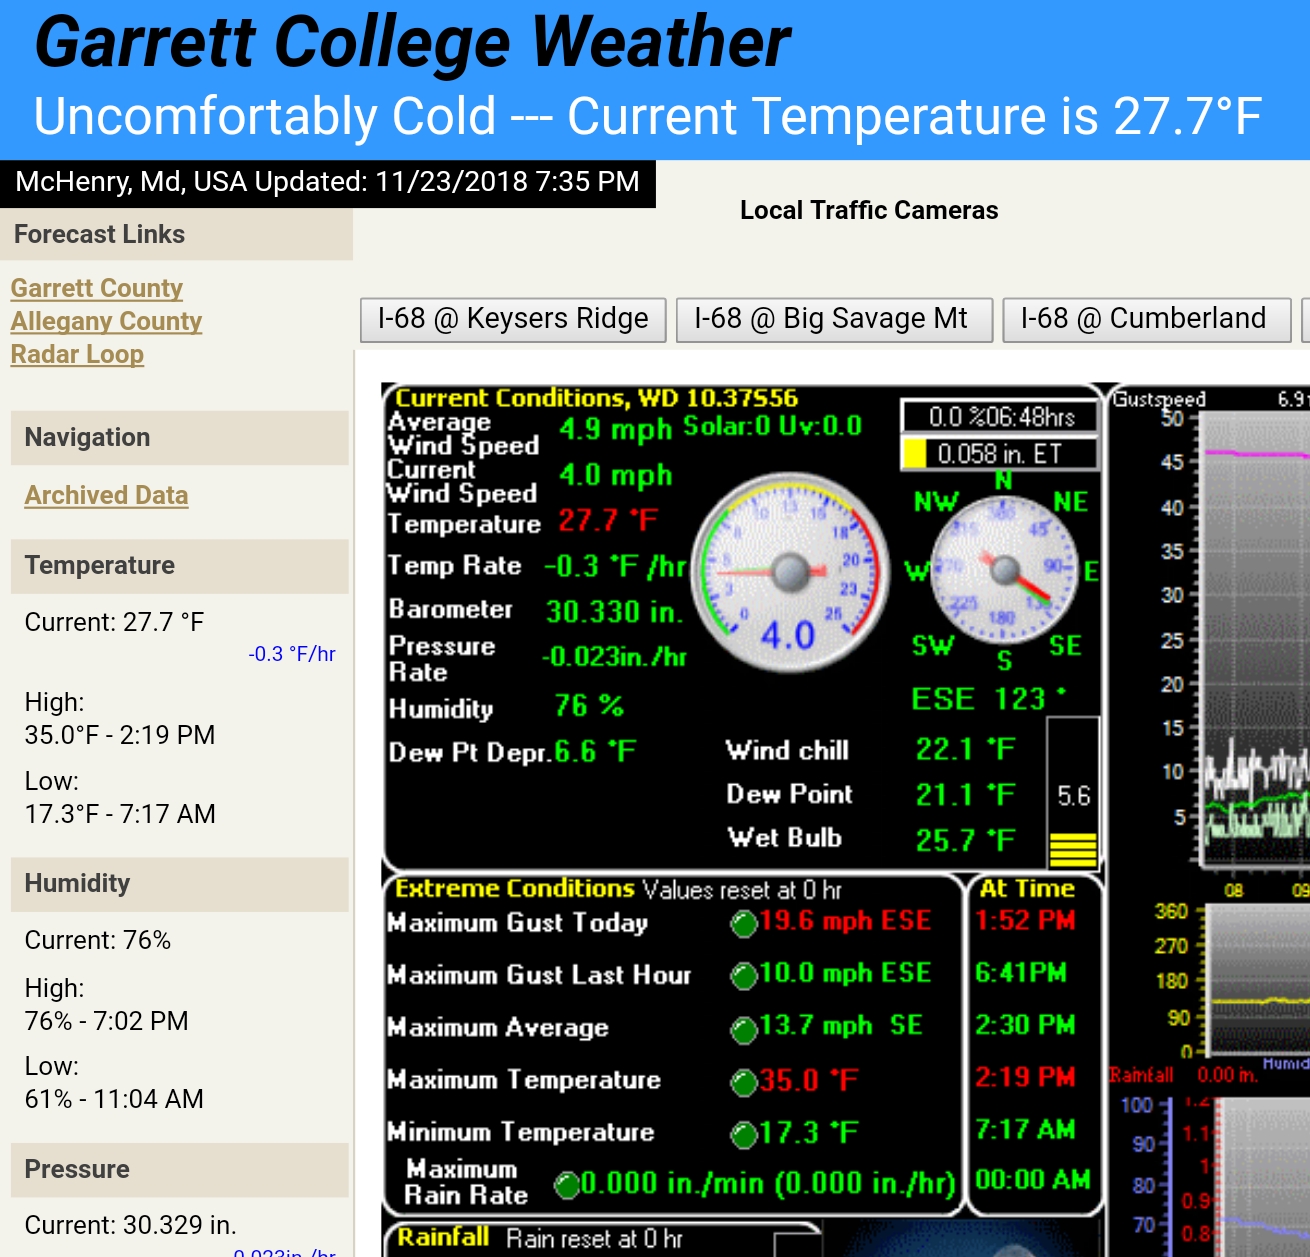
Task: Open the Allegany County forecast link
Action: coord(106,321)
